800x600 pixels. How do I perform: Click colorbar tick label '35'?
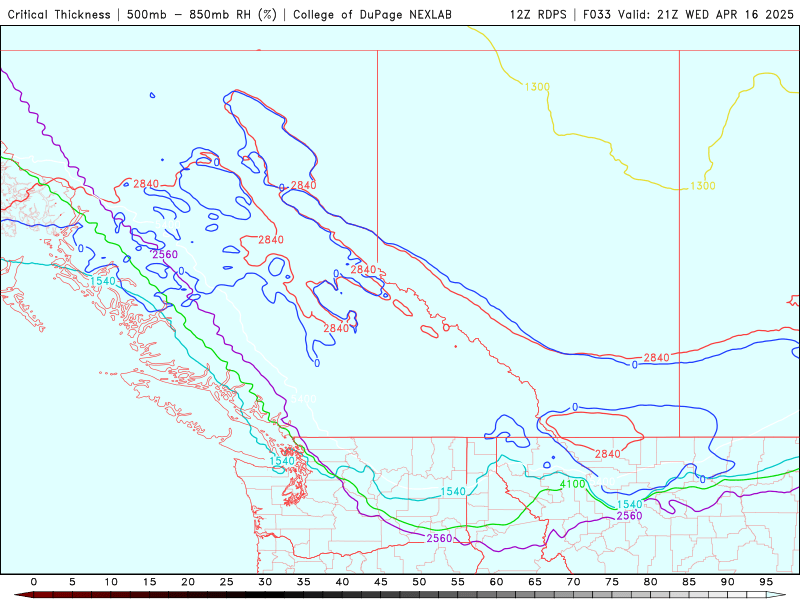pyautogui.click(x=304, y=582)
